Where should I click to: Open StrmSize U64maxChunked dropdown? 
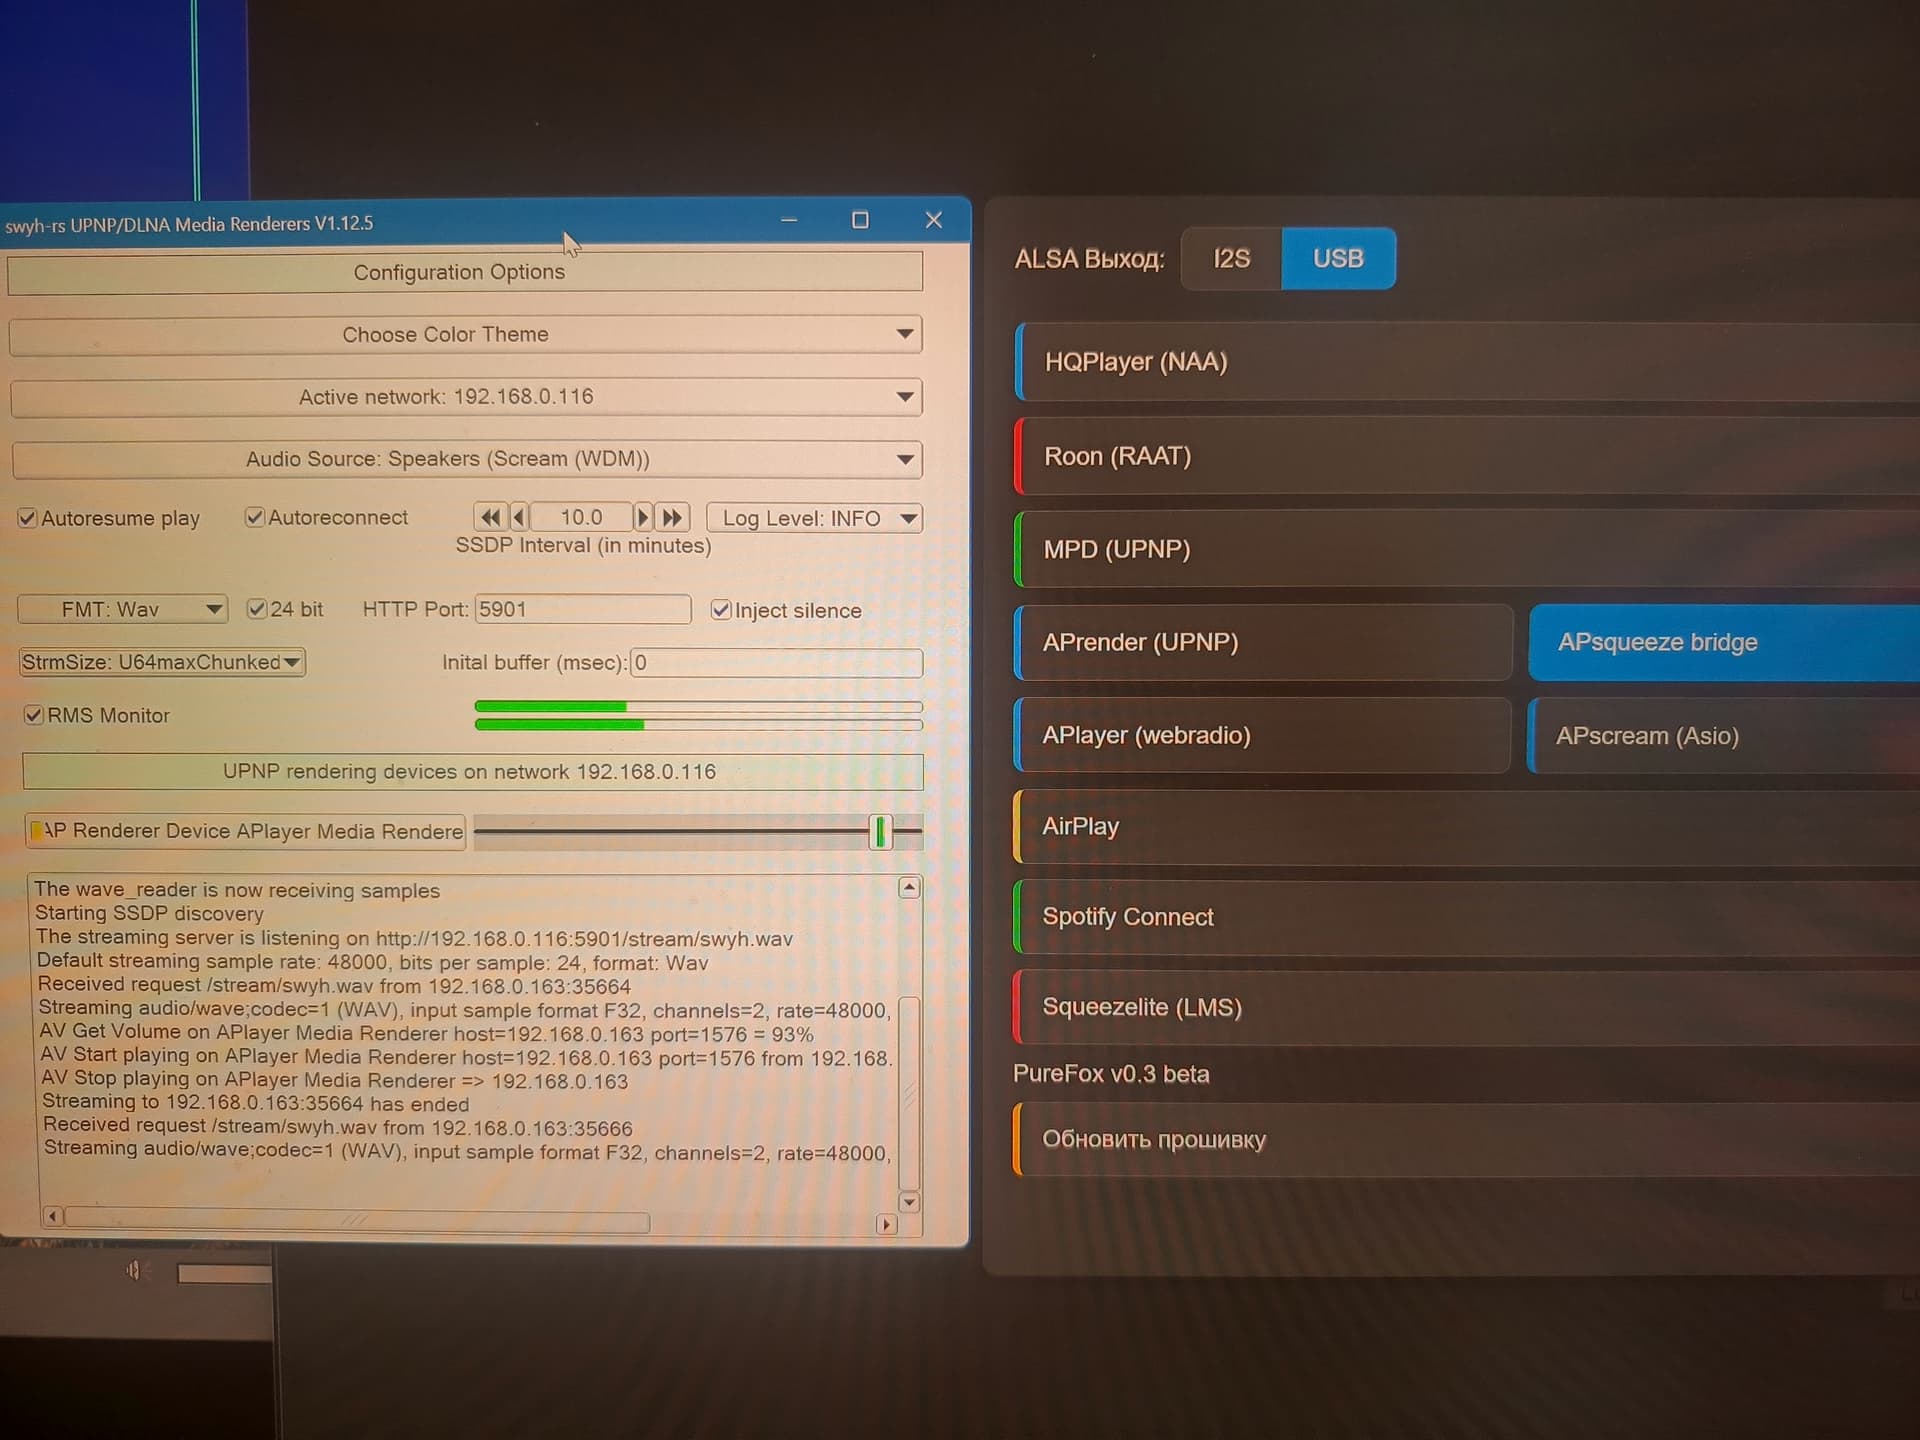tap(162, 662)
